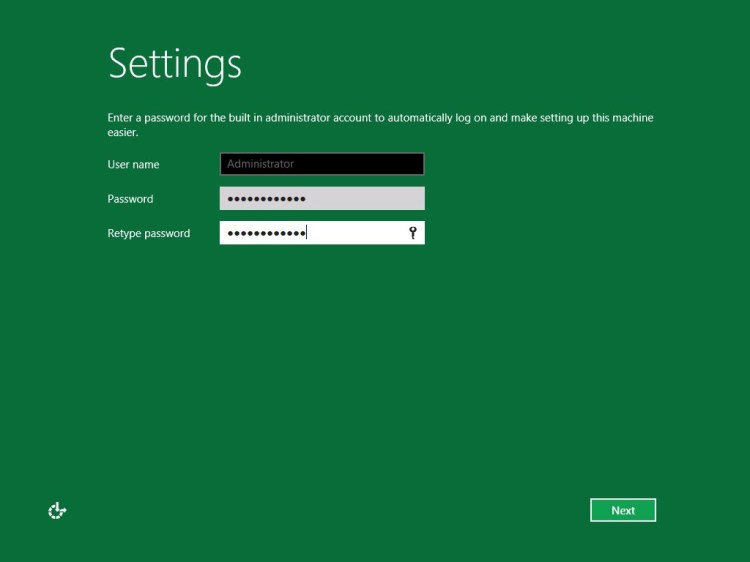750x562 pixels.
Task: Click the password reveal icon in Retype password
Action: pyautogui.click(x=412, y=233)
